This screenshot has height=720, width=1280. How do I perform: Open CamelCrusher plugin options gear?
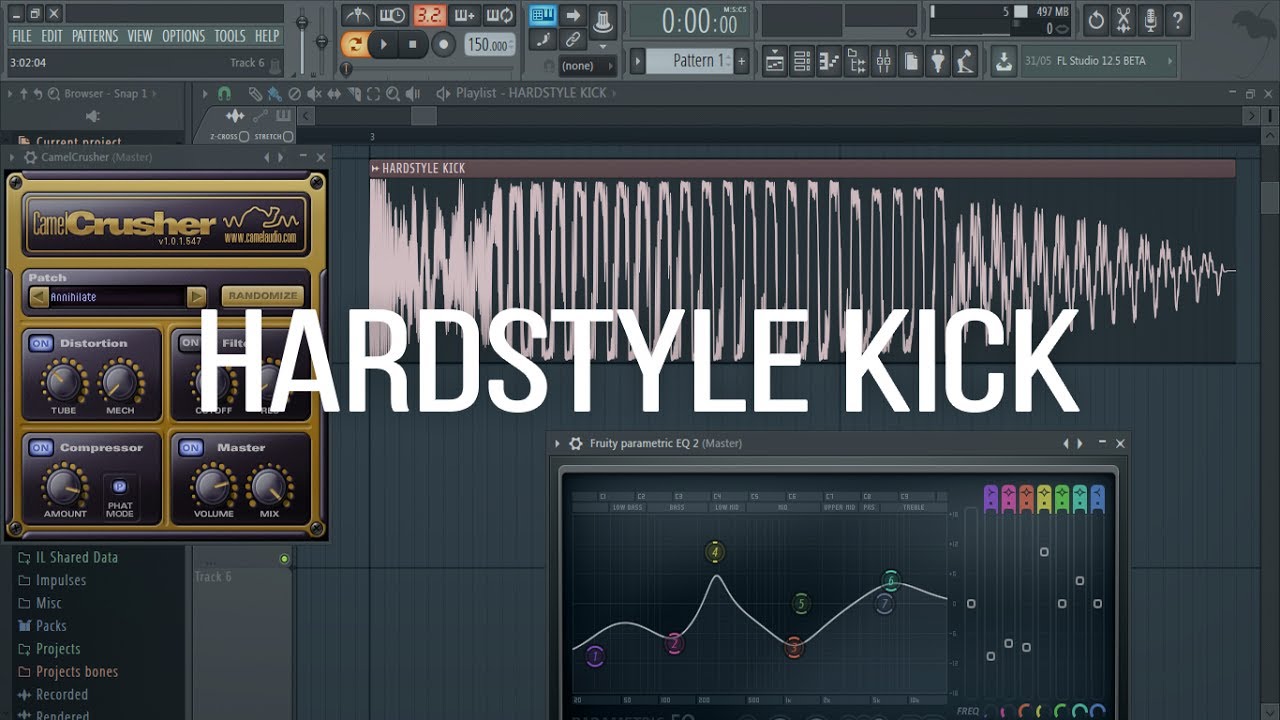[x=29, y=158]
